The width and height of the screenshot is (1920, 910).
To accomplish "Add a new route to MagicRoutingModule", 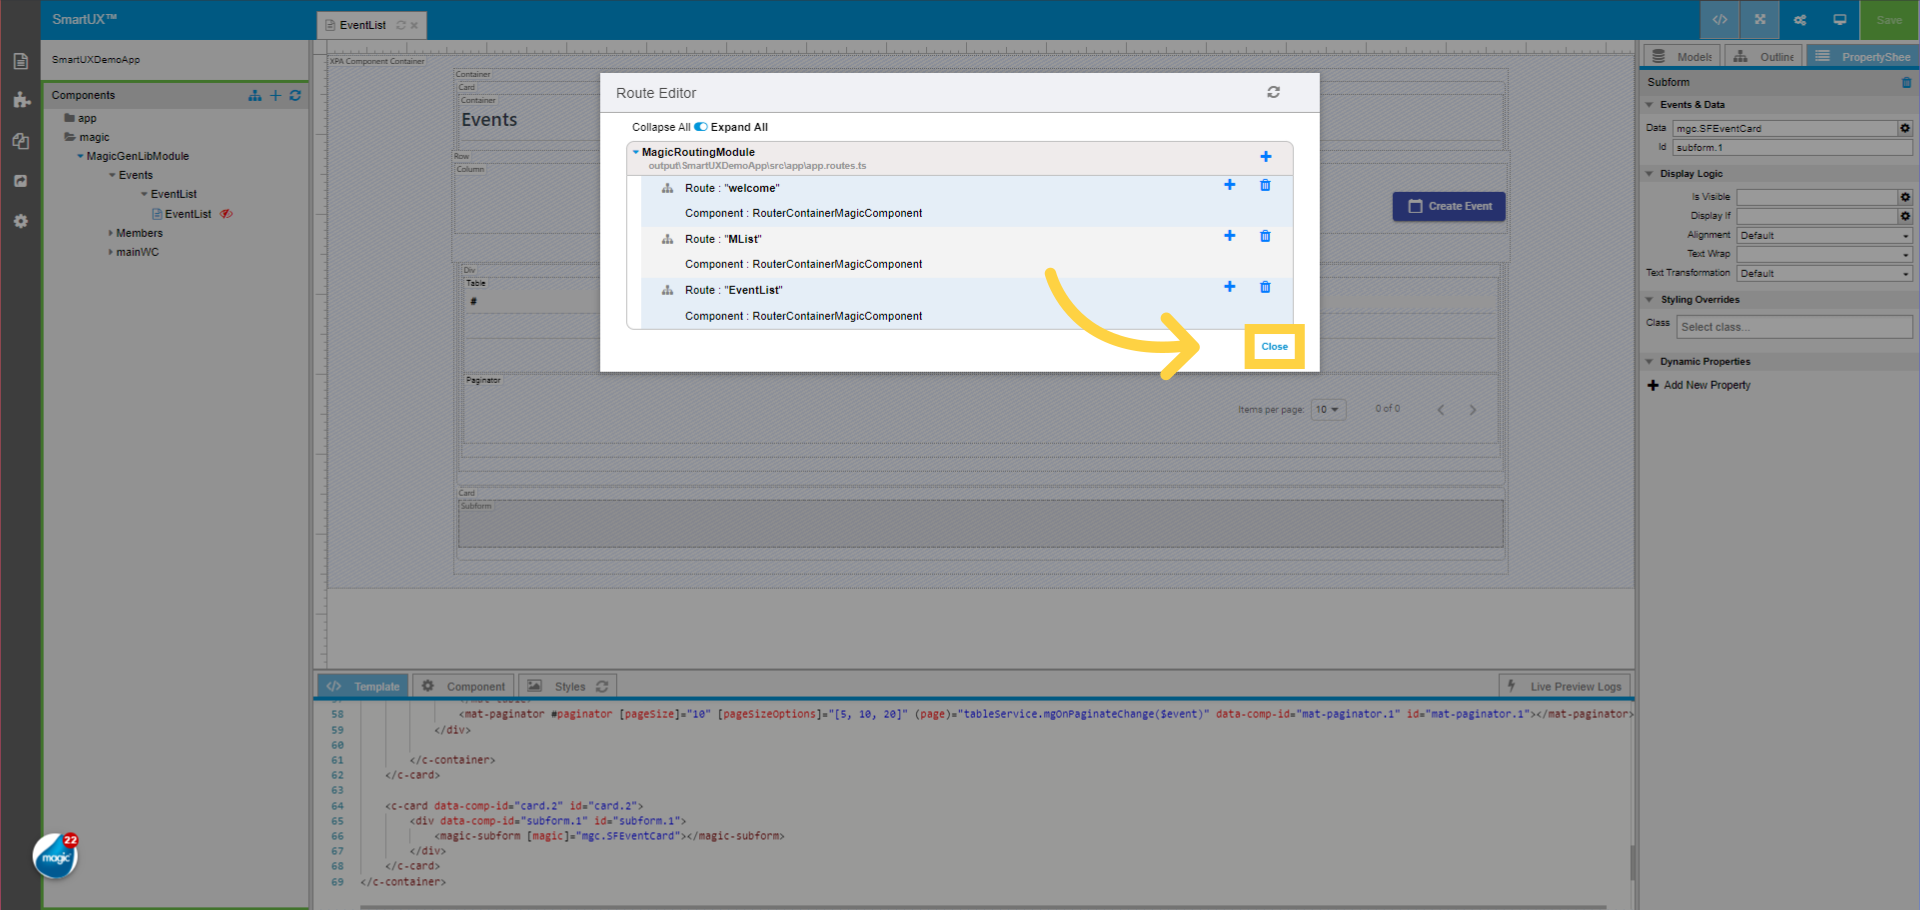I will tap(1265, 157).
